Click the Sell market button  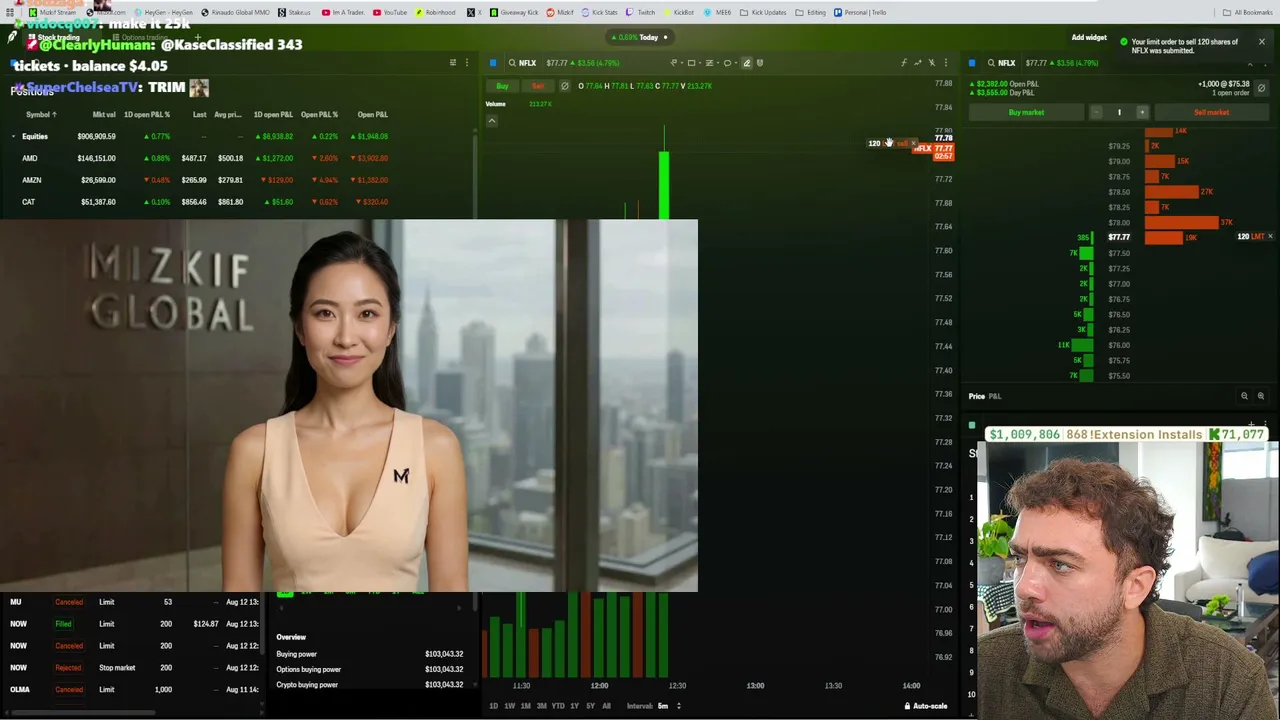1211,113
